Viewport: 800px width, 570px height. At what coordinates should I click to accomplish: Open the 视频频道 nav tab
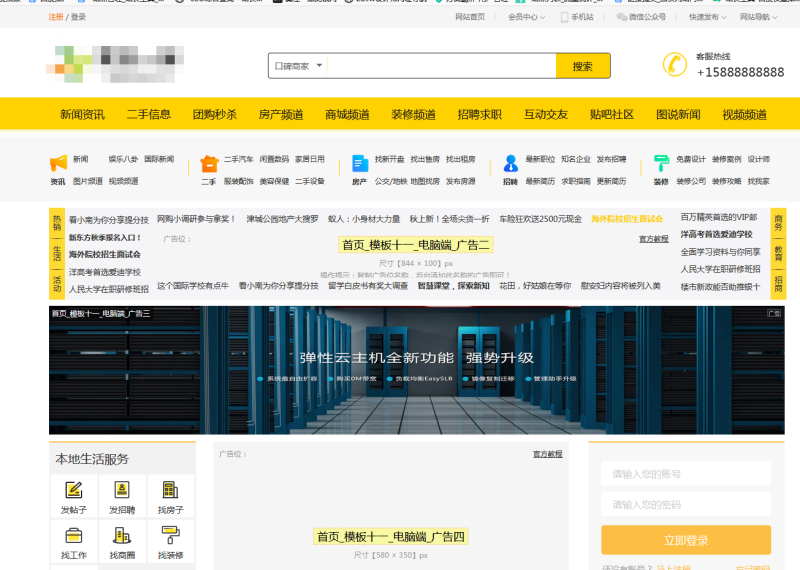point(744,114)
